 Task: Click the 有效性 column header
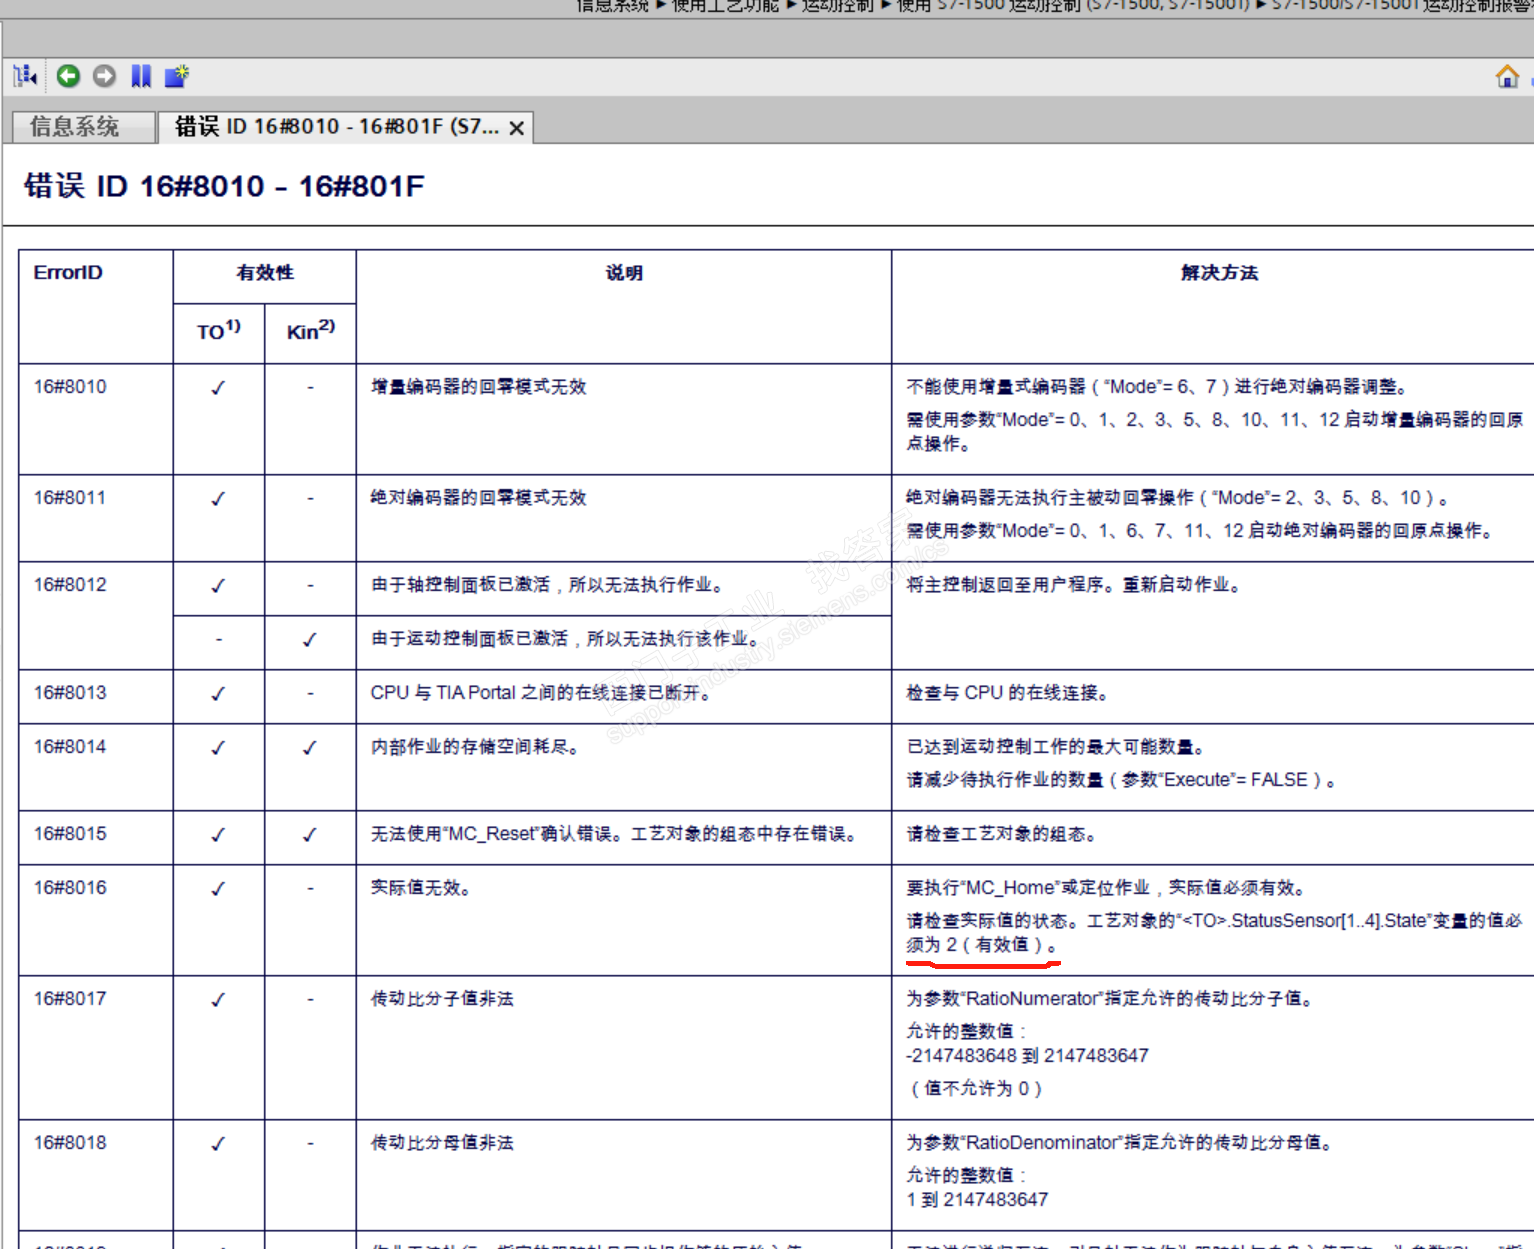coord(265,272)
